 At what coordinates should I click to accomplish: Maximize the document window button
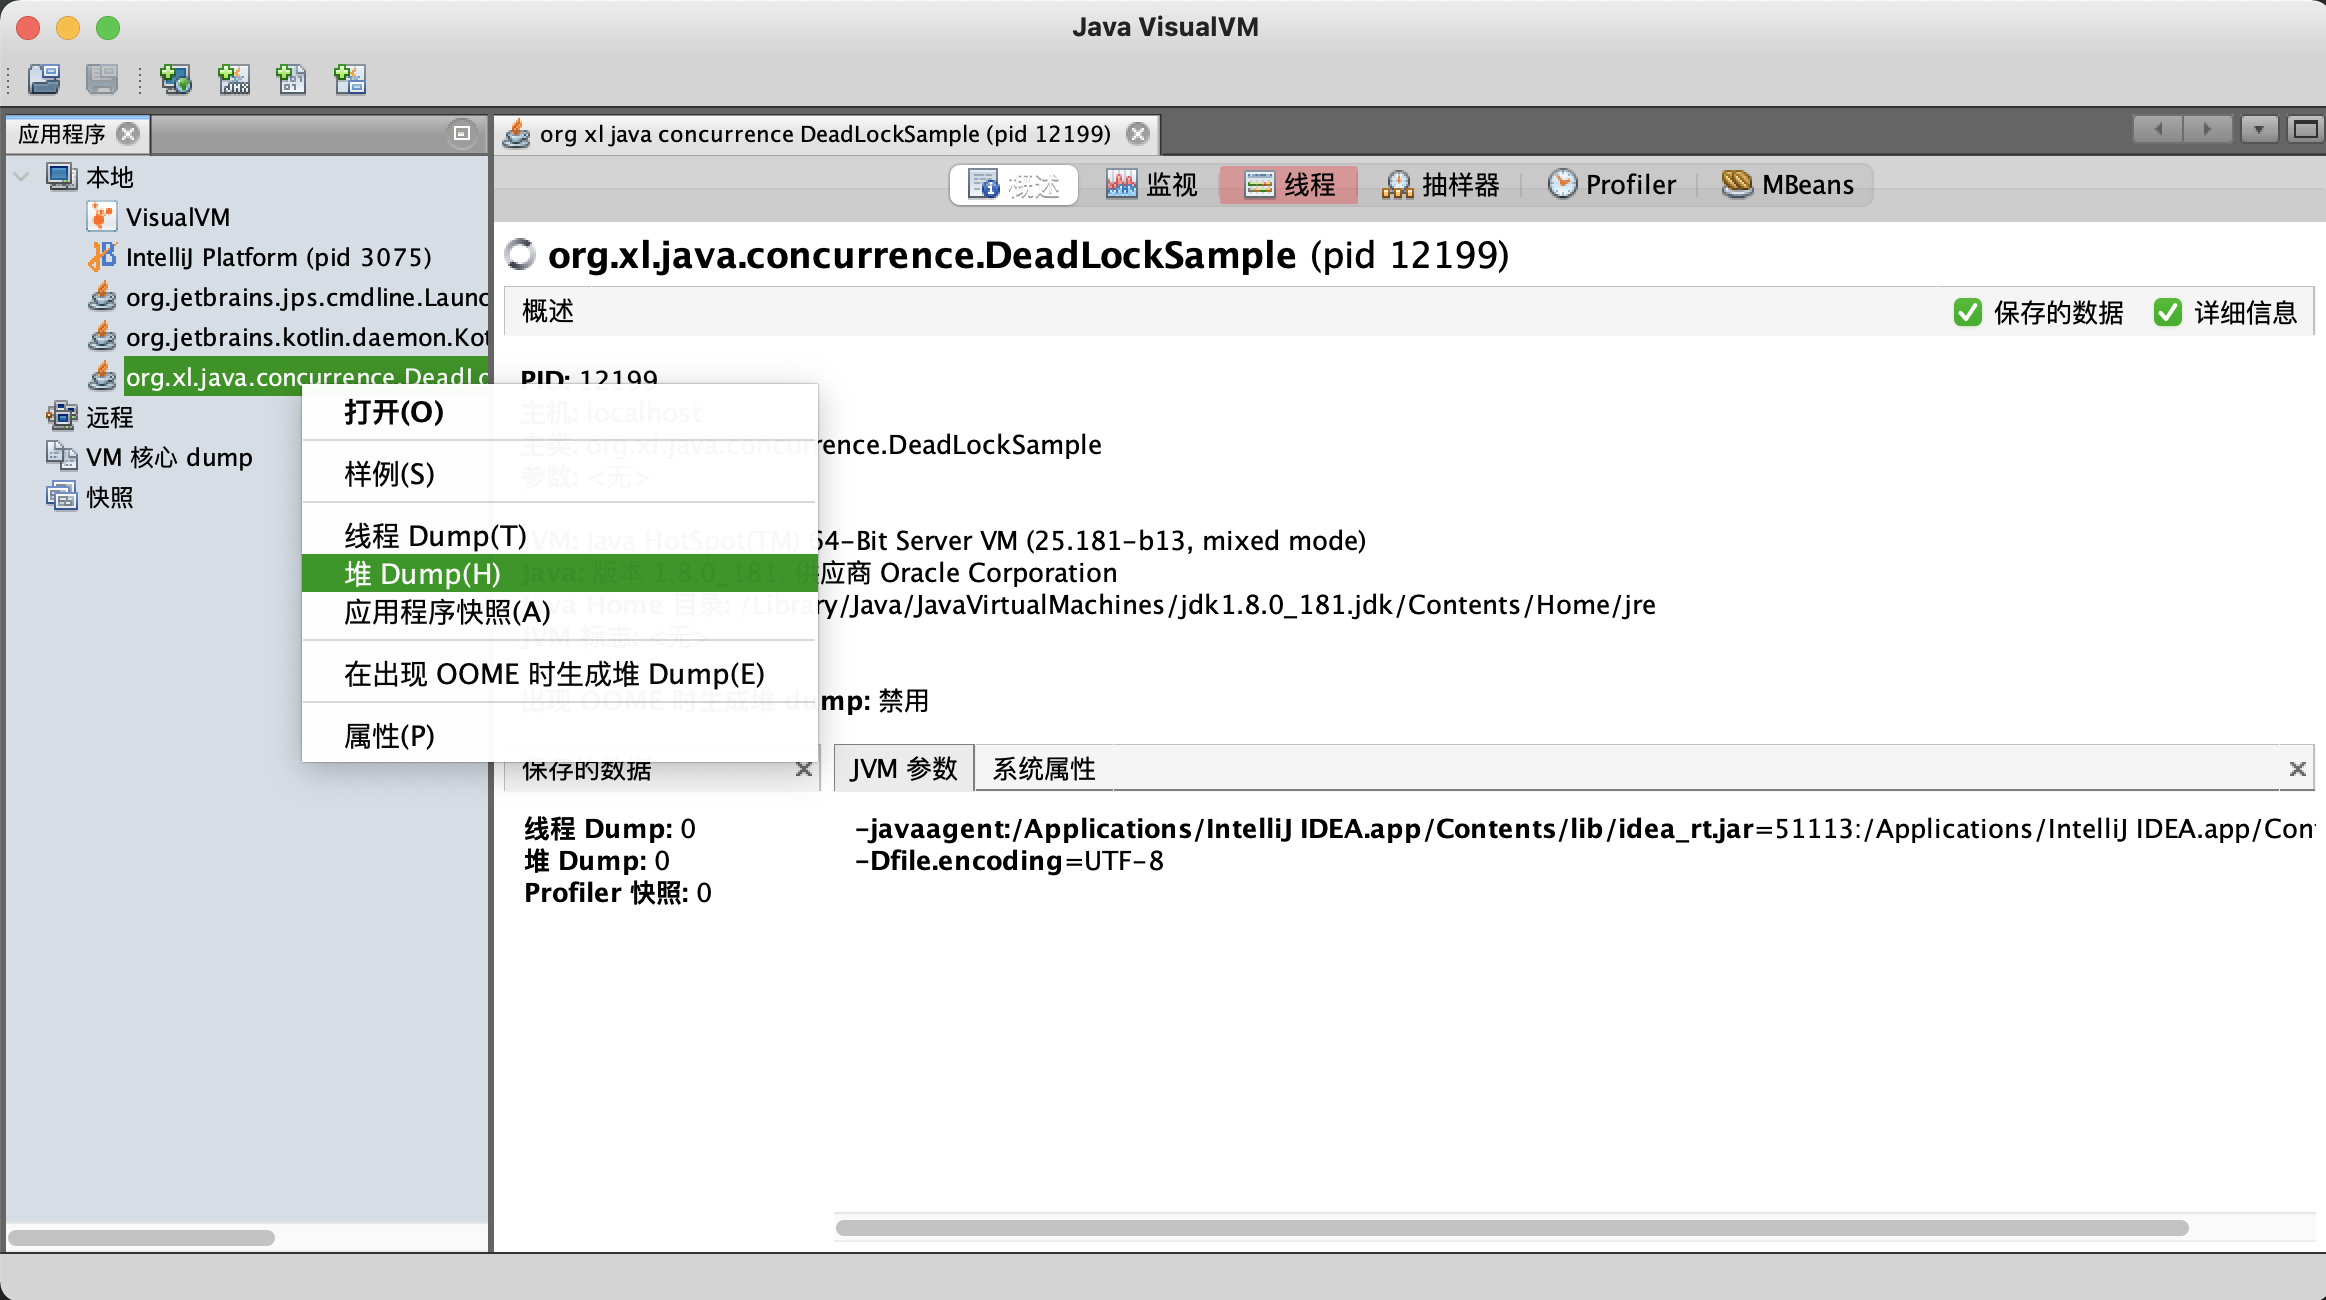point(2305,129)
